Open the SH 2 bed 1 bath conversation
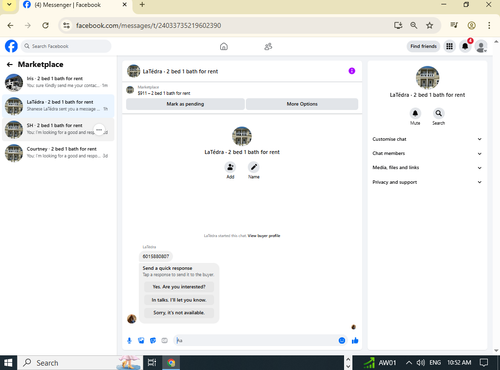Viewport: 500px width, 370px height. (x=58, y=129)
